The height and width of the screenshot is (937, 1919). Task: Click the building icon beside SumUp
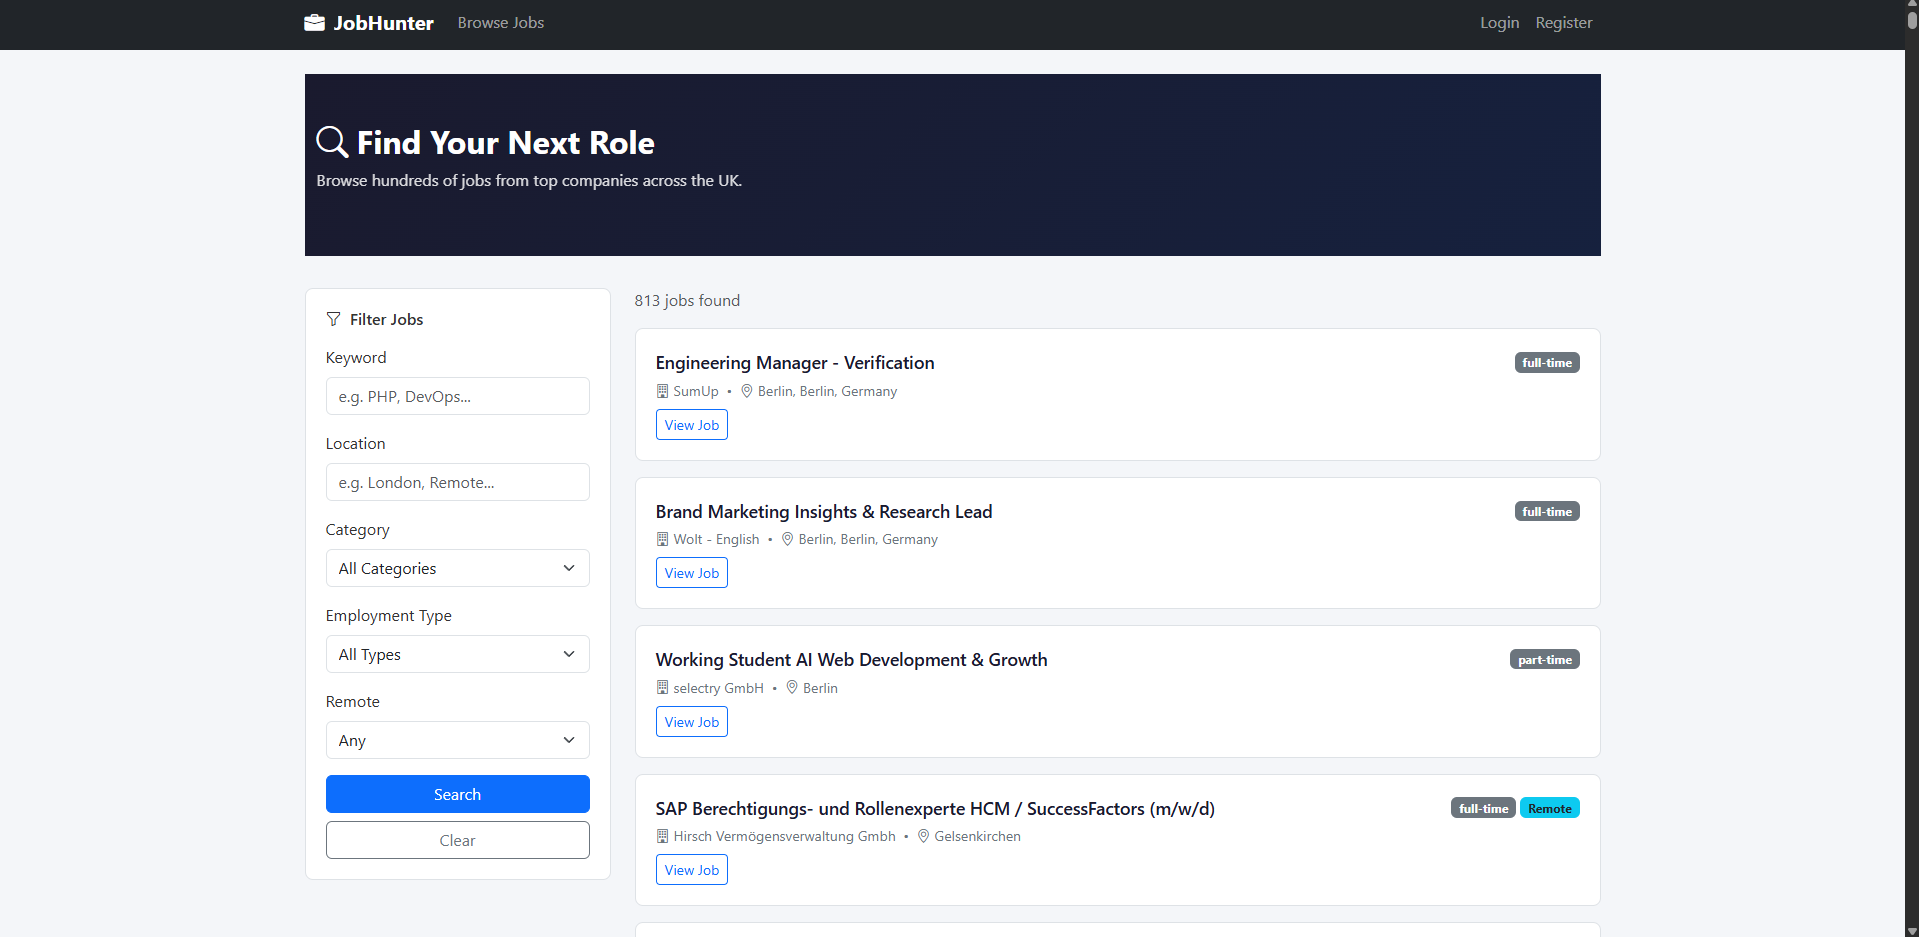click(662, 391)
